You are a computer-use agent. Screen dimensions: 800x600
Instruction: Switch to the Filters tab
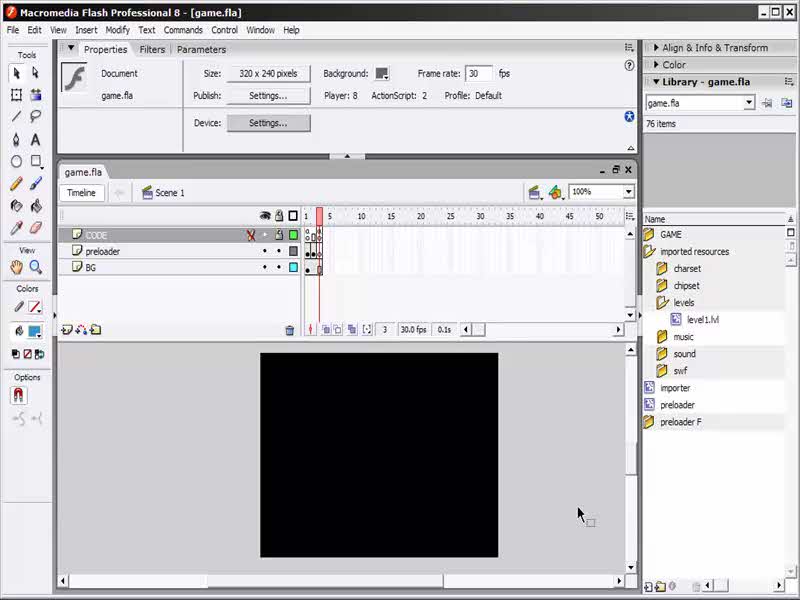point(152,49)
